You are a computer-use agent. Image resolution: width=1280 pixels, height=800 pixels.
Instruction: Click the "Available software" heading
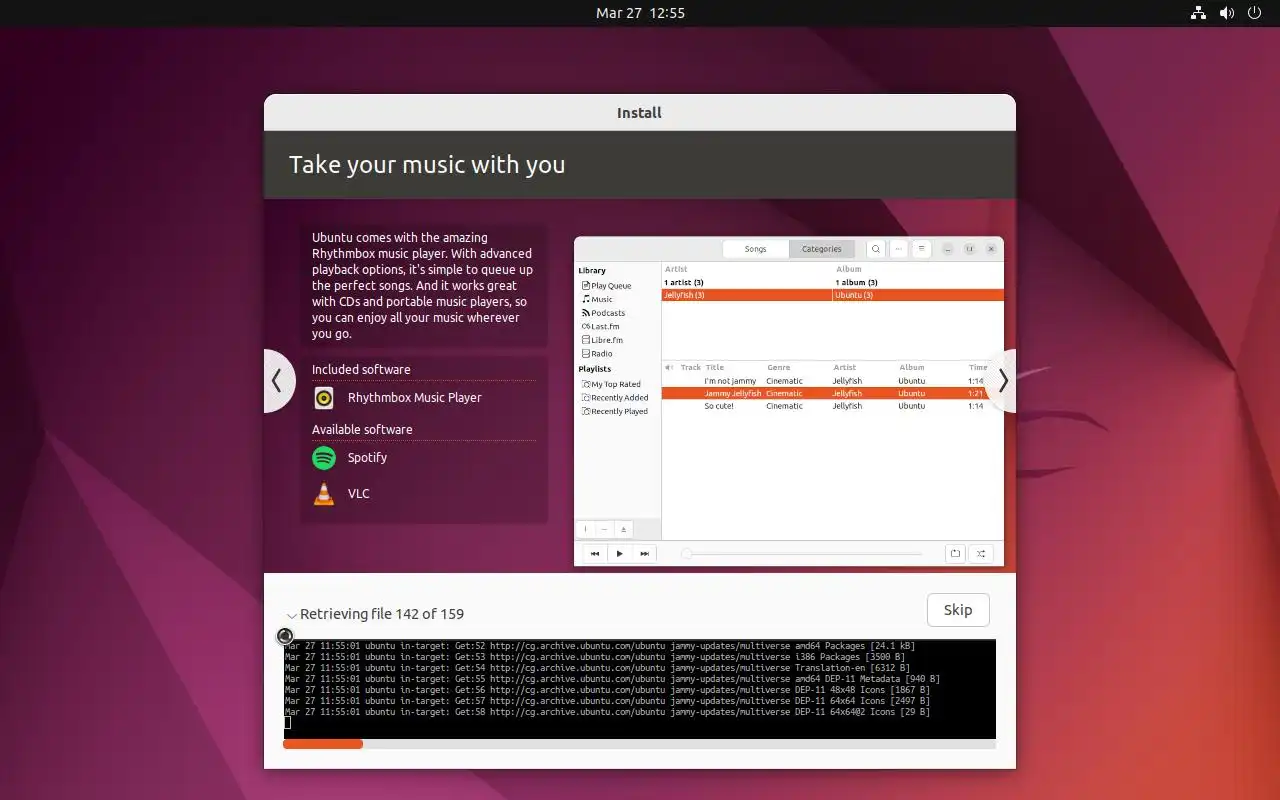362,430
